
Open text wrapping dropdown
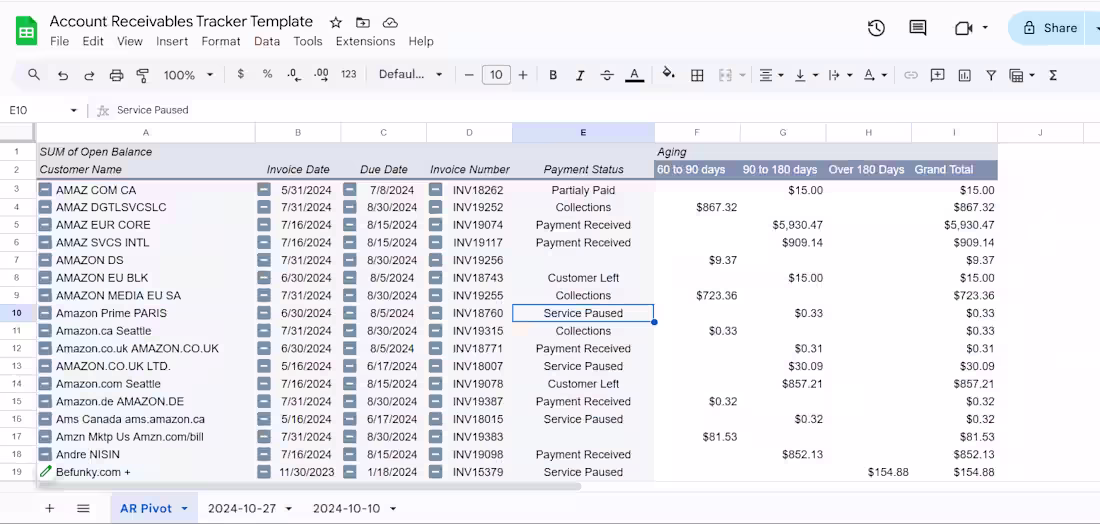(x=840, y=75)
